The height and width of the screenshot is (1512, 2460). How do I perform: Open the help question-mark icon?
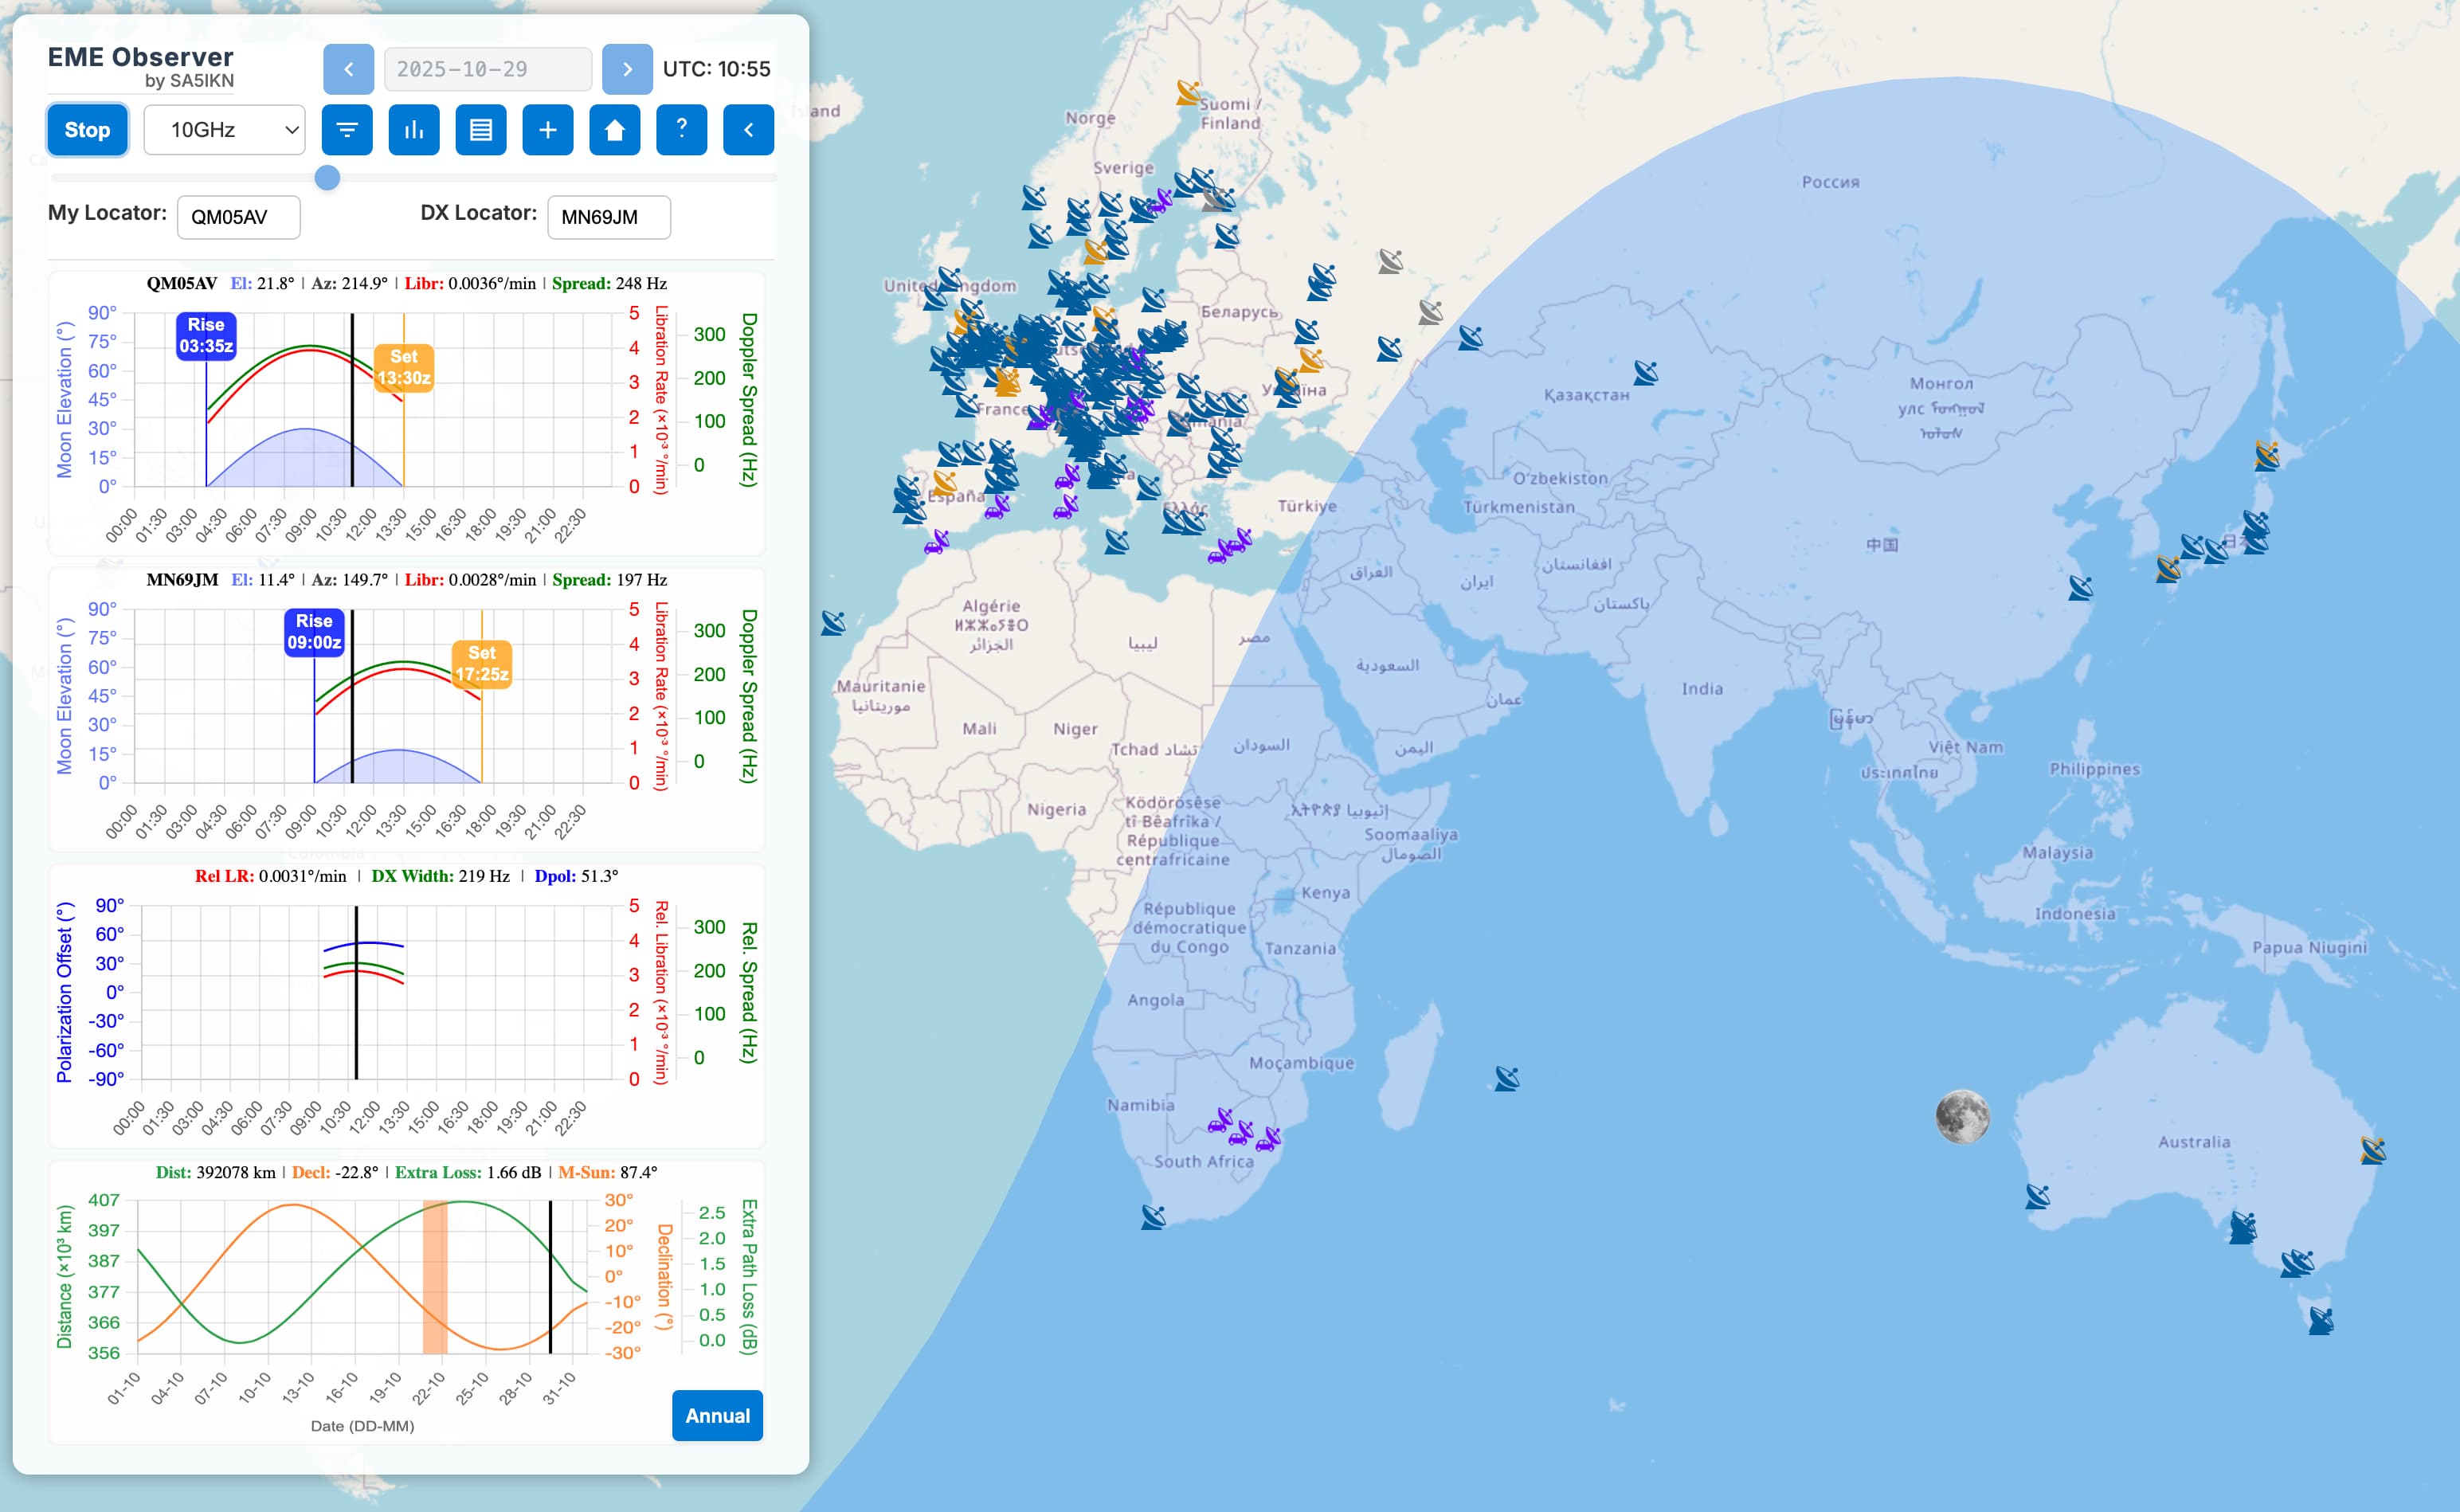pyautogui.click(x=682, y=129)
